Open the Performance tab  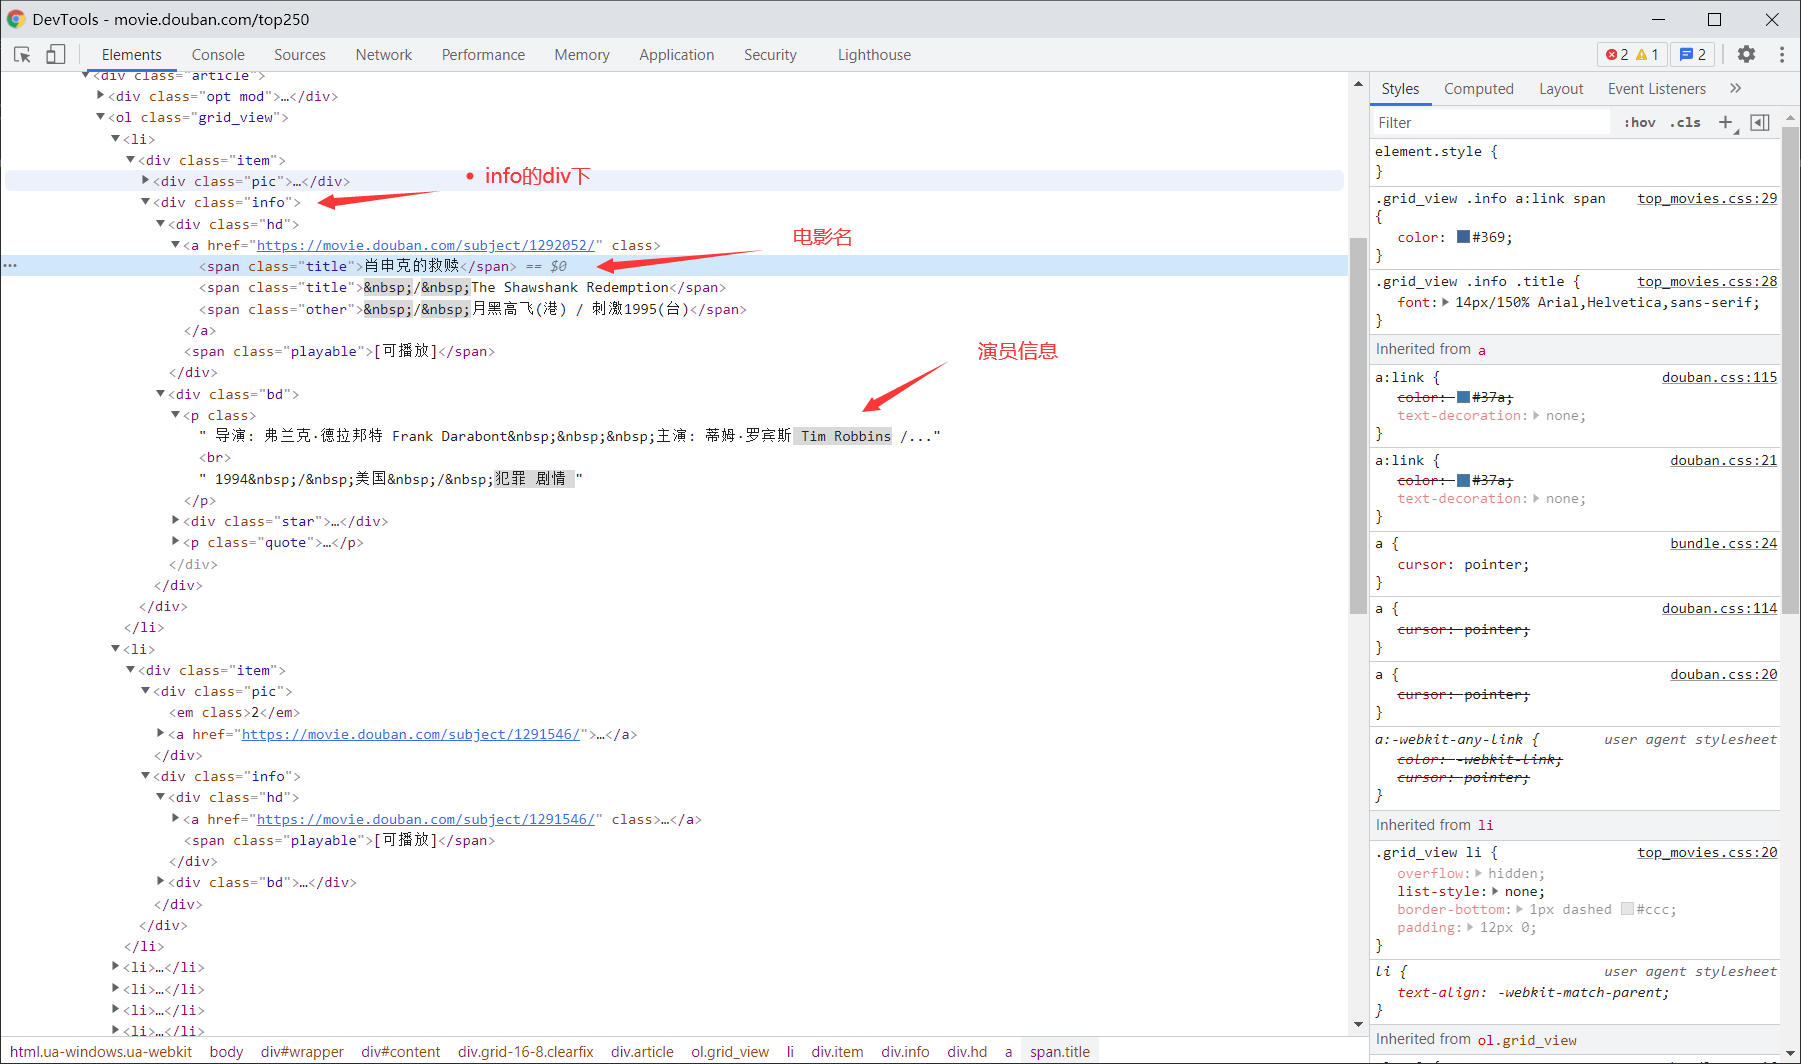(x=483, y=55)
